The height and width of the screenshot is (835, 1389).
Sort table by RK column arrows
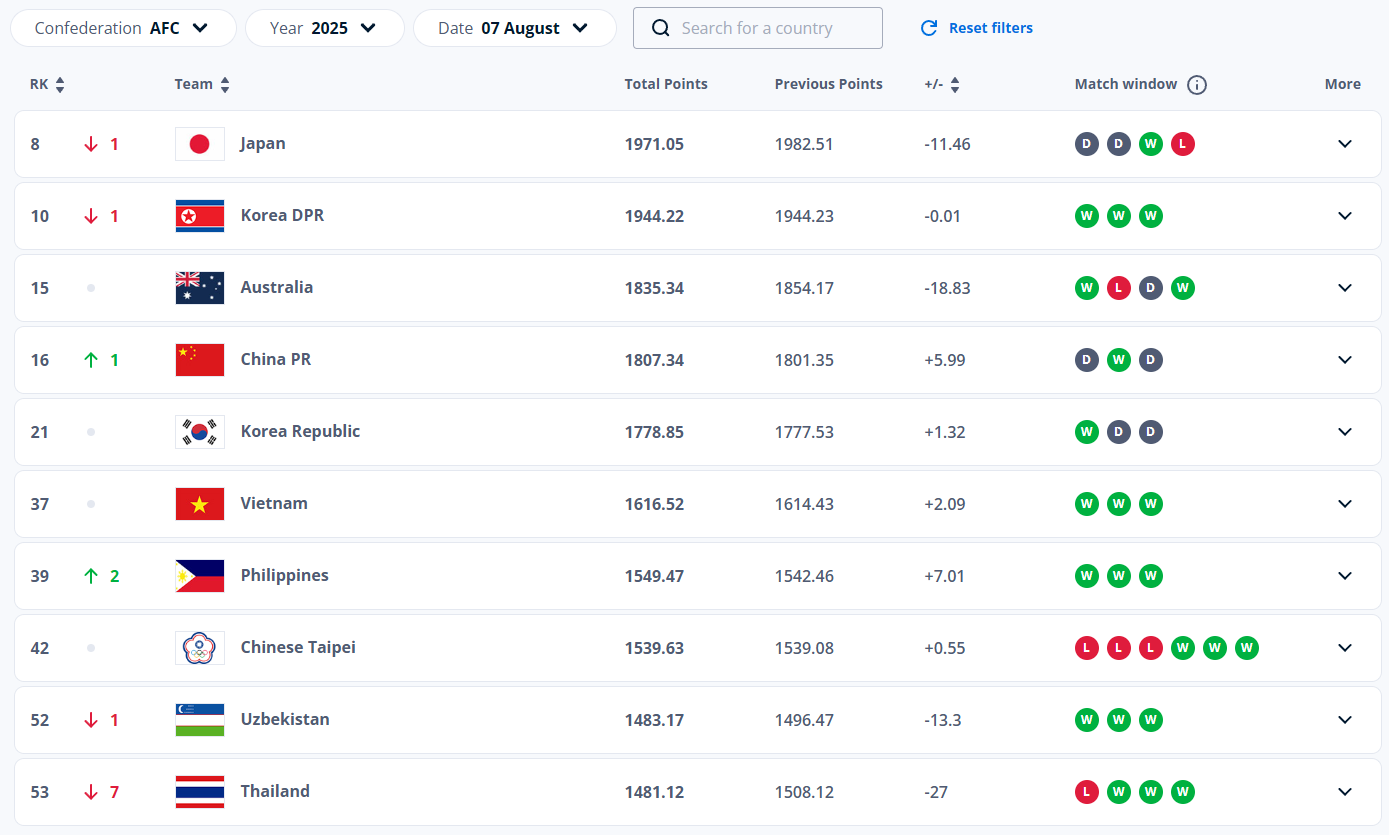point(60,85)
